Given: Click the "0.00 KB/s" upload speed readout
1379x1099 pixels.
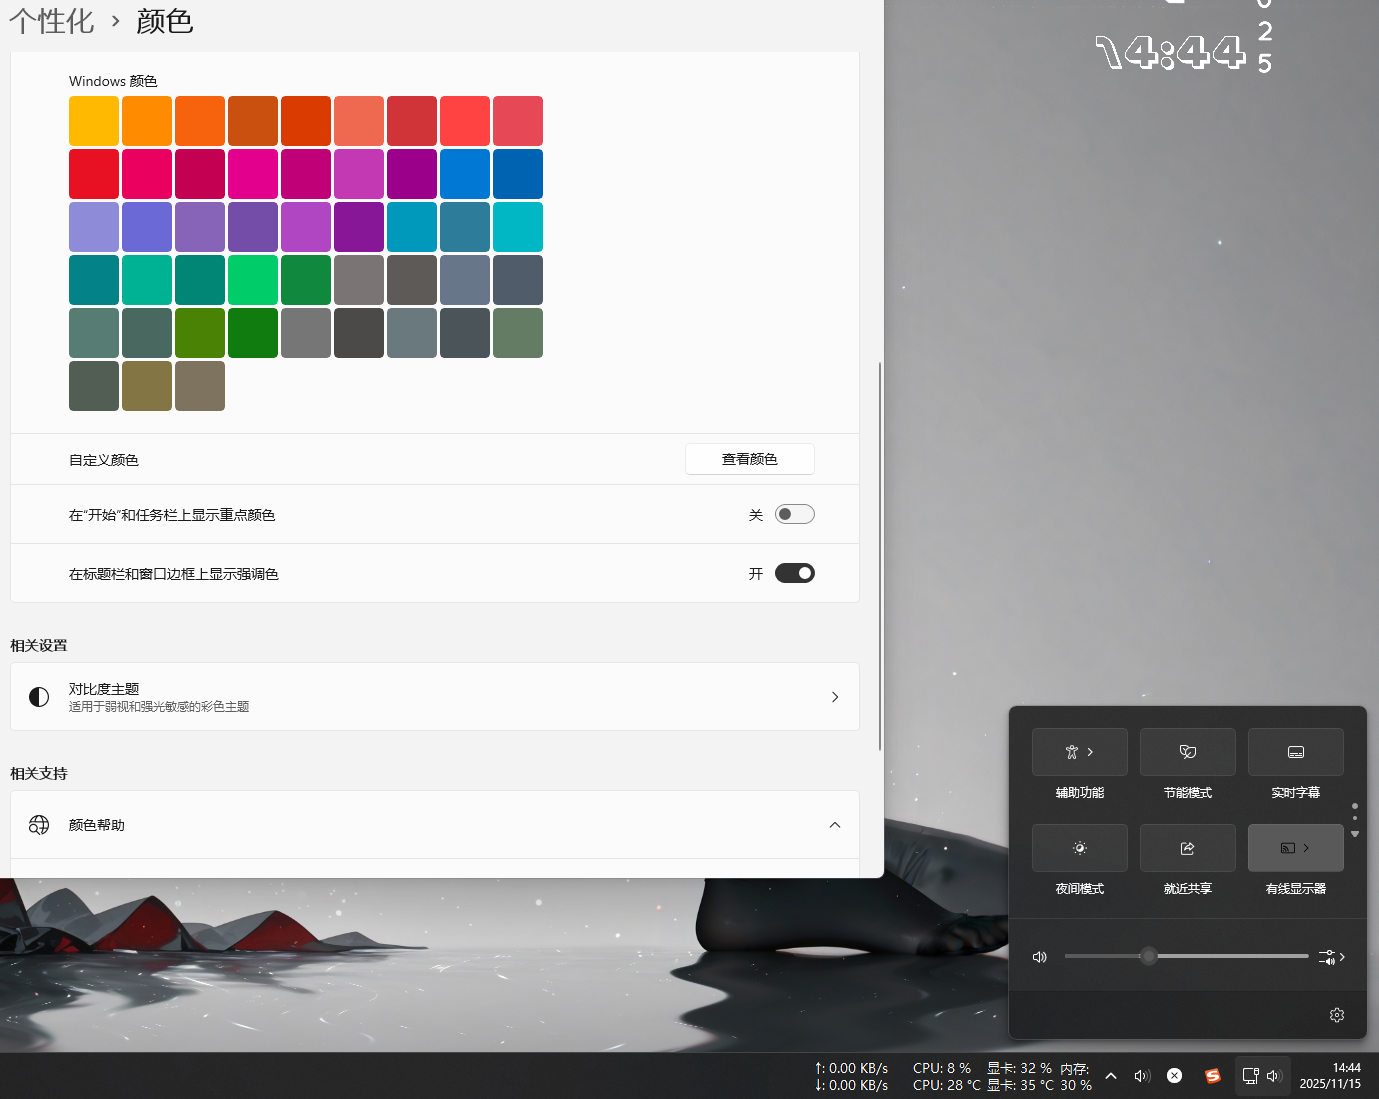Looking at the screenshot, I should [x=851, y=1068].
